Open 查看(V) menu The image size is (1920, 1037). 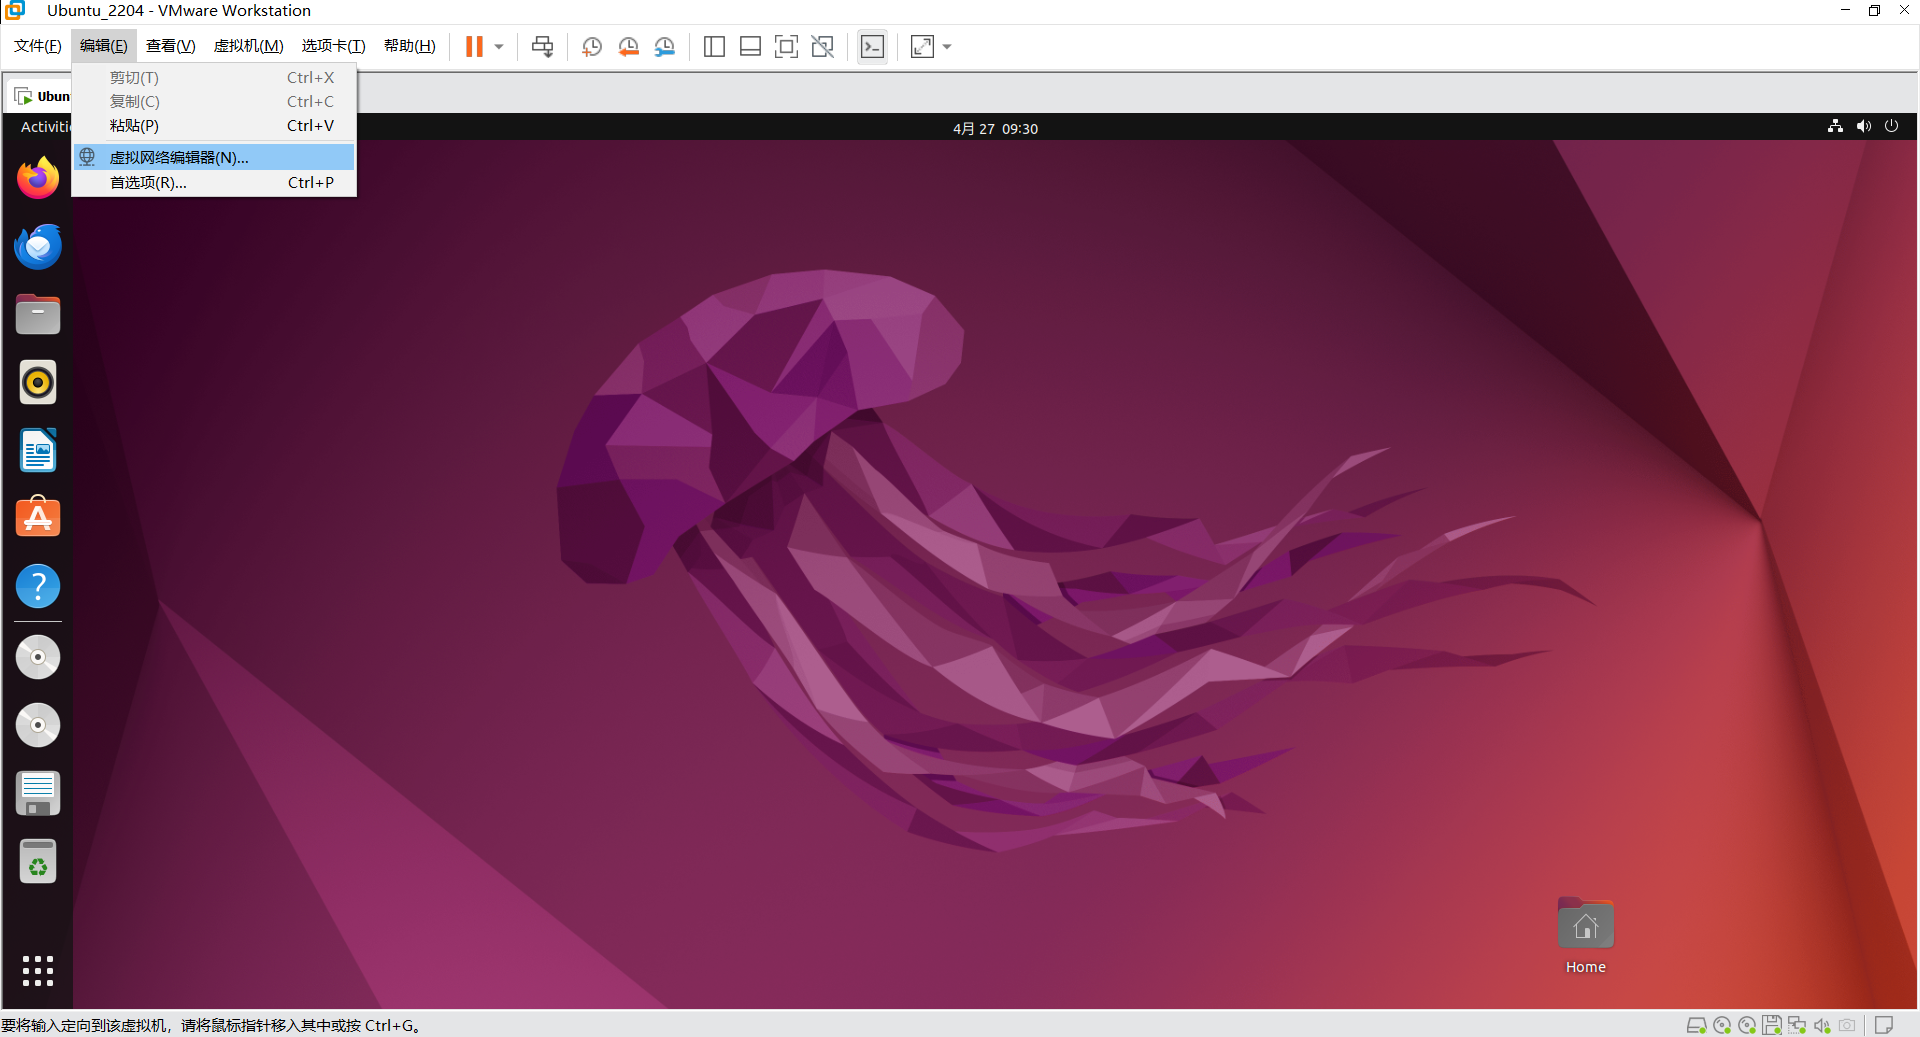171,46
